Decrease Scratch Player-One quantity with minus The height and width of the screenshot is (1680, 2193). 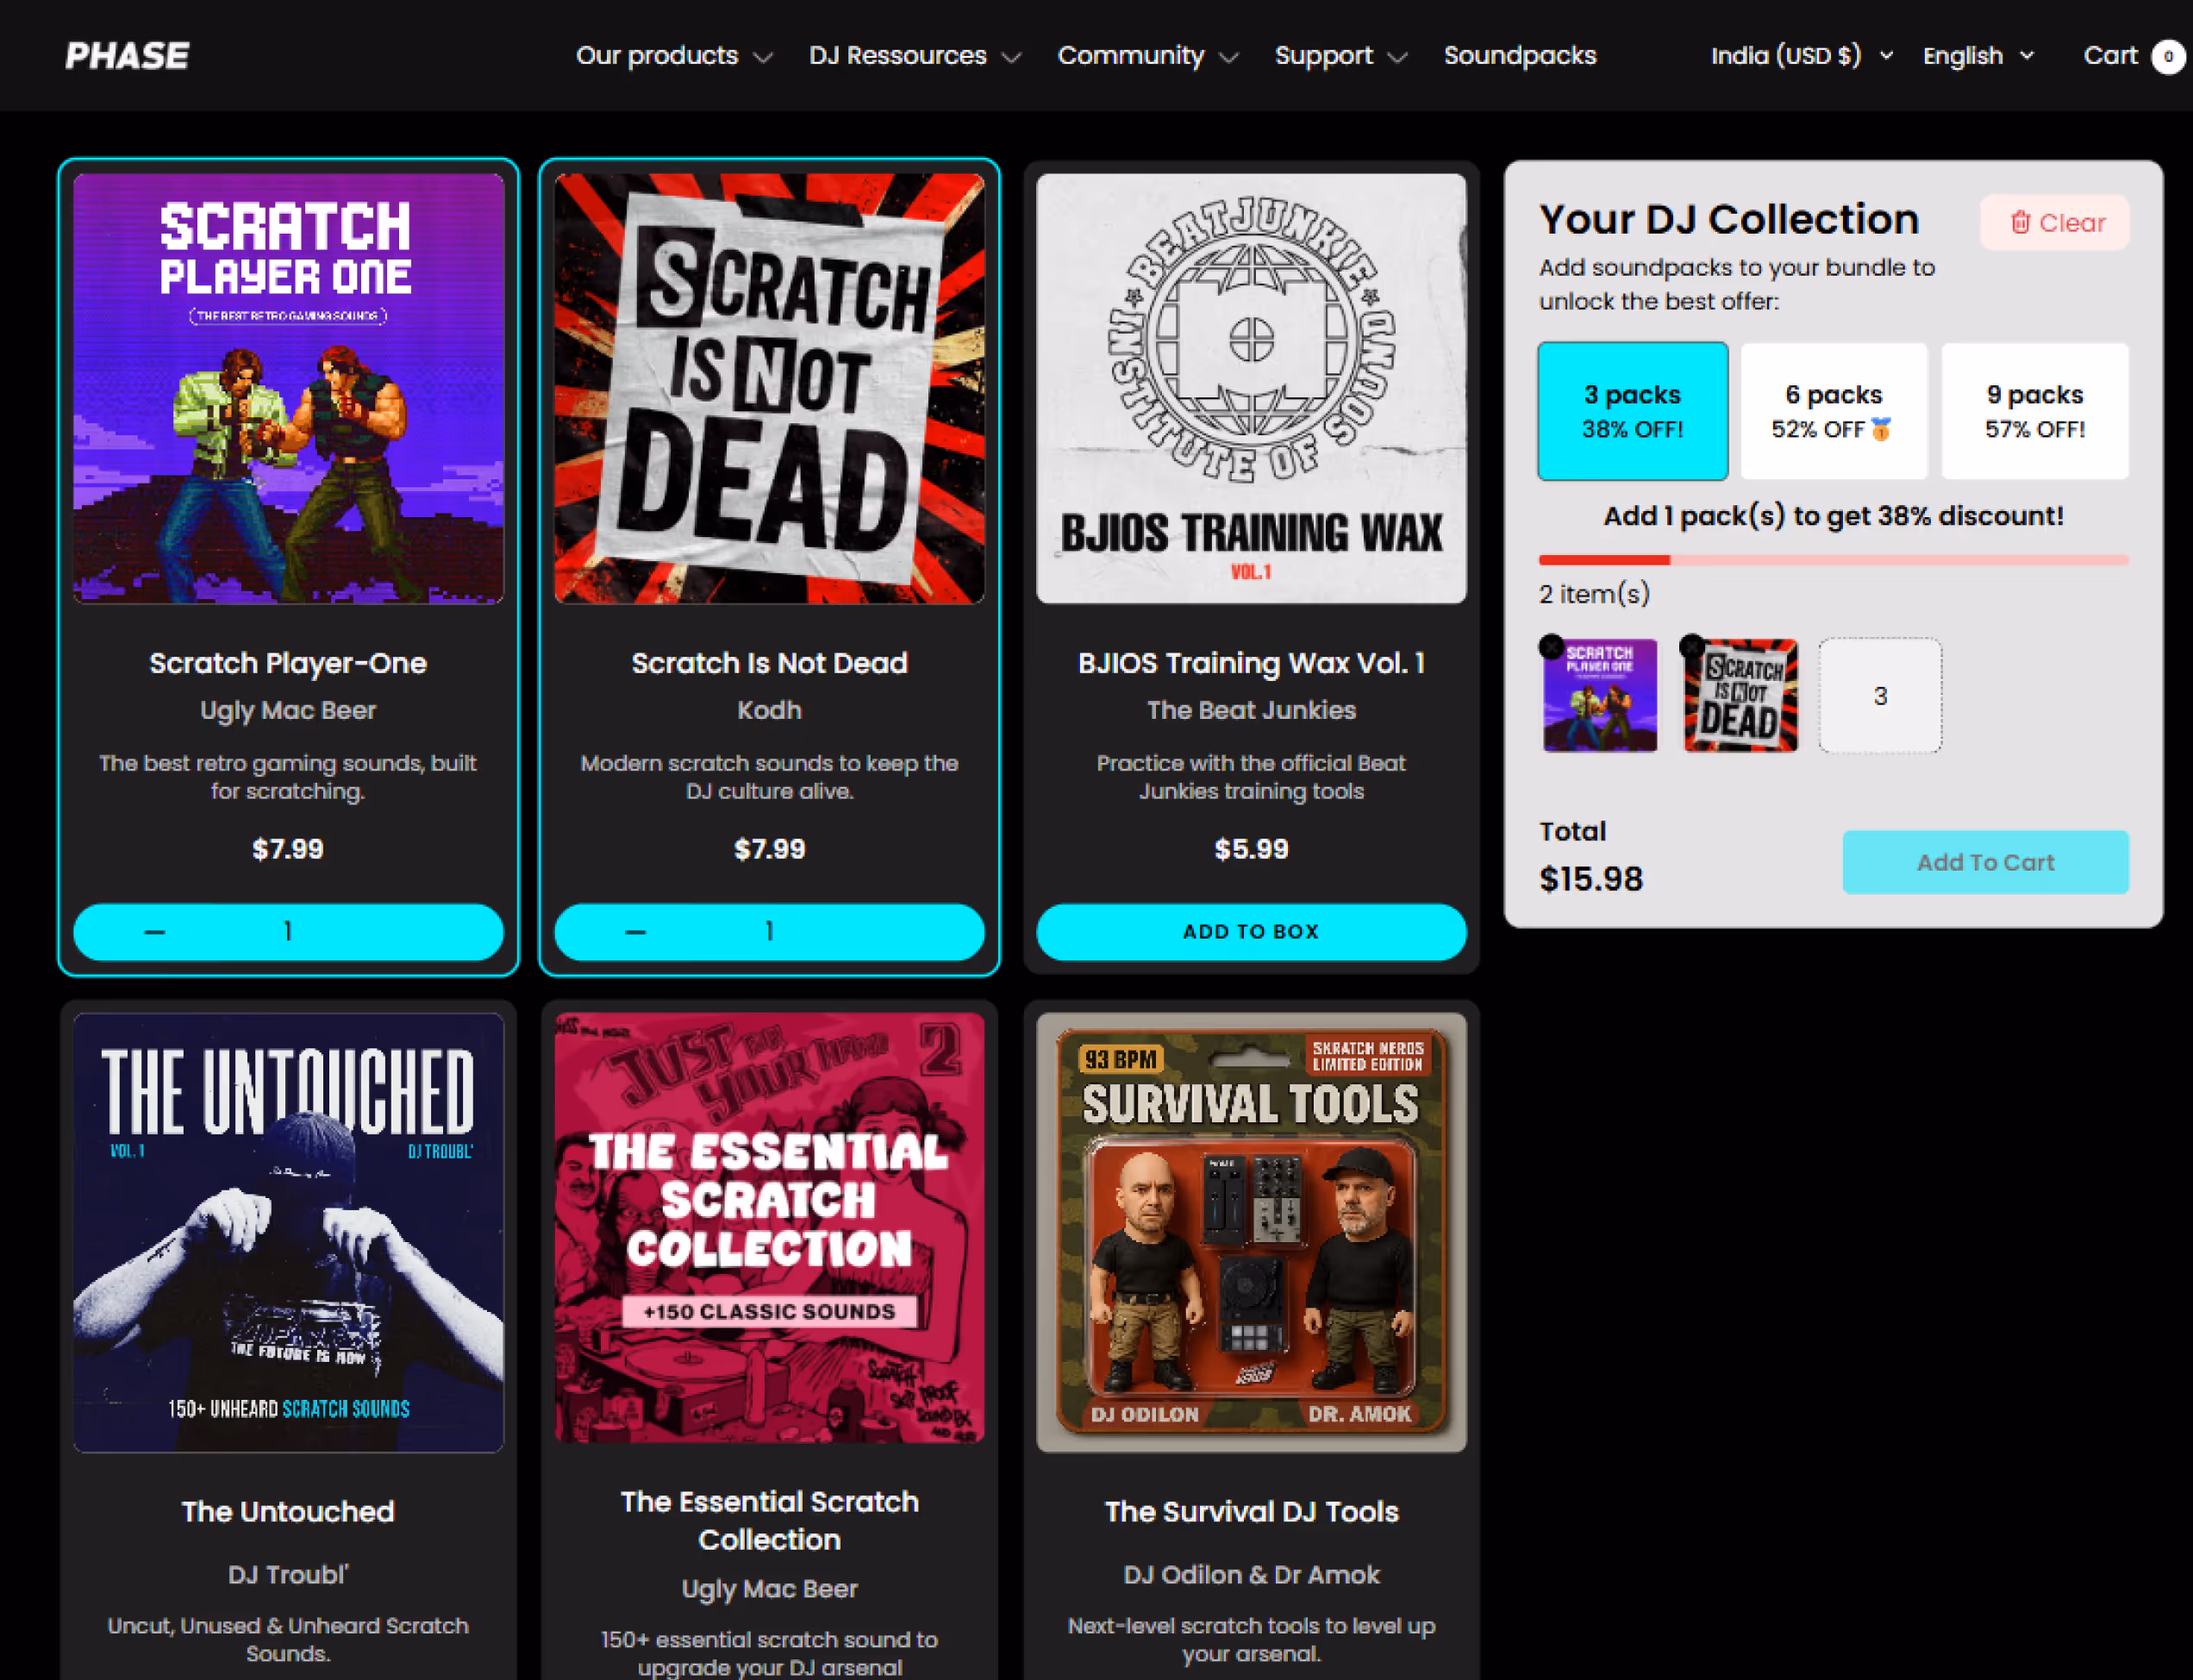(x=154, y=932)
